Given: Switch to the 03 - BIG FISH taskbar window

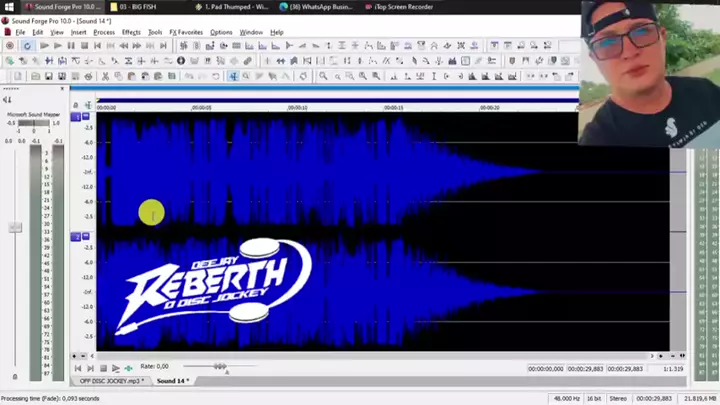Looking at the screenshot, I should pyautogui.click(x=134, y=7).
